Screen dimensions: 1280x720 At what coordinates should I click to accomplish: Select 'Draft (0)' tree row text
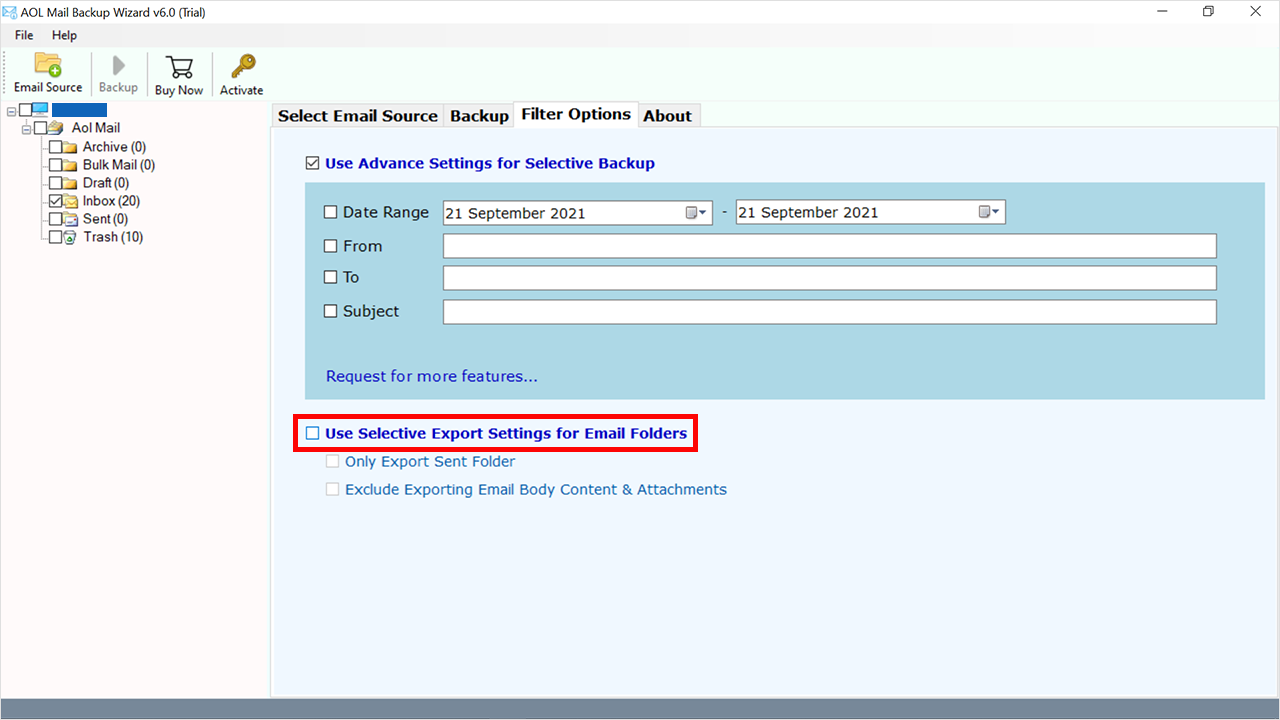(x=106, y=183)
